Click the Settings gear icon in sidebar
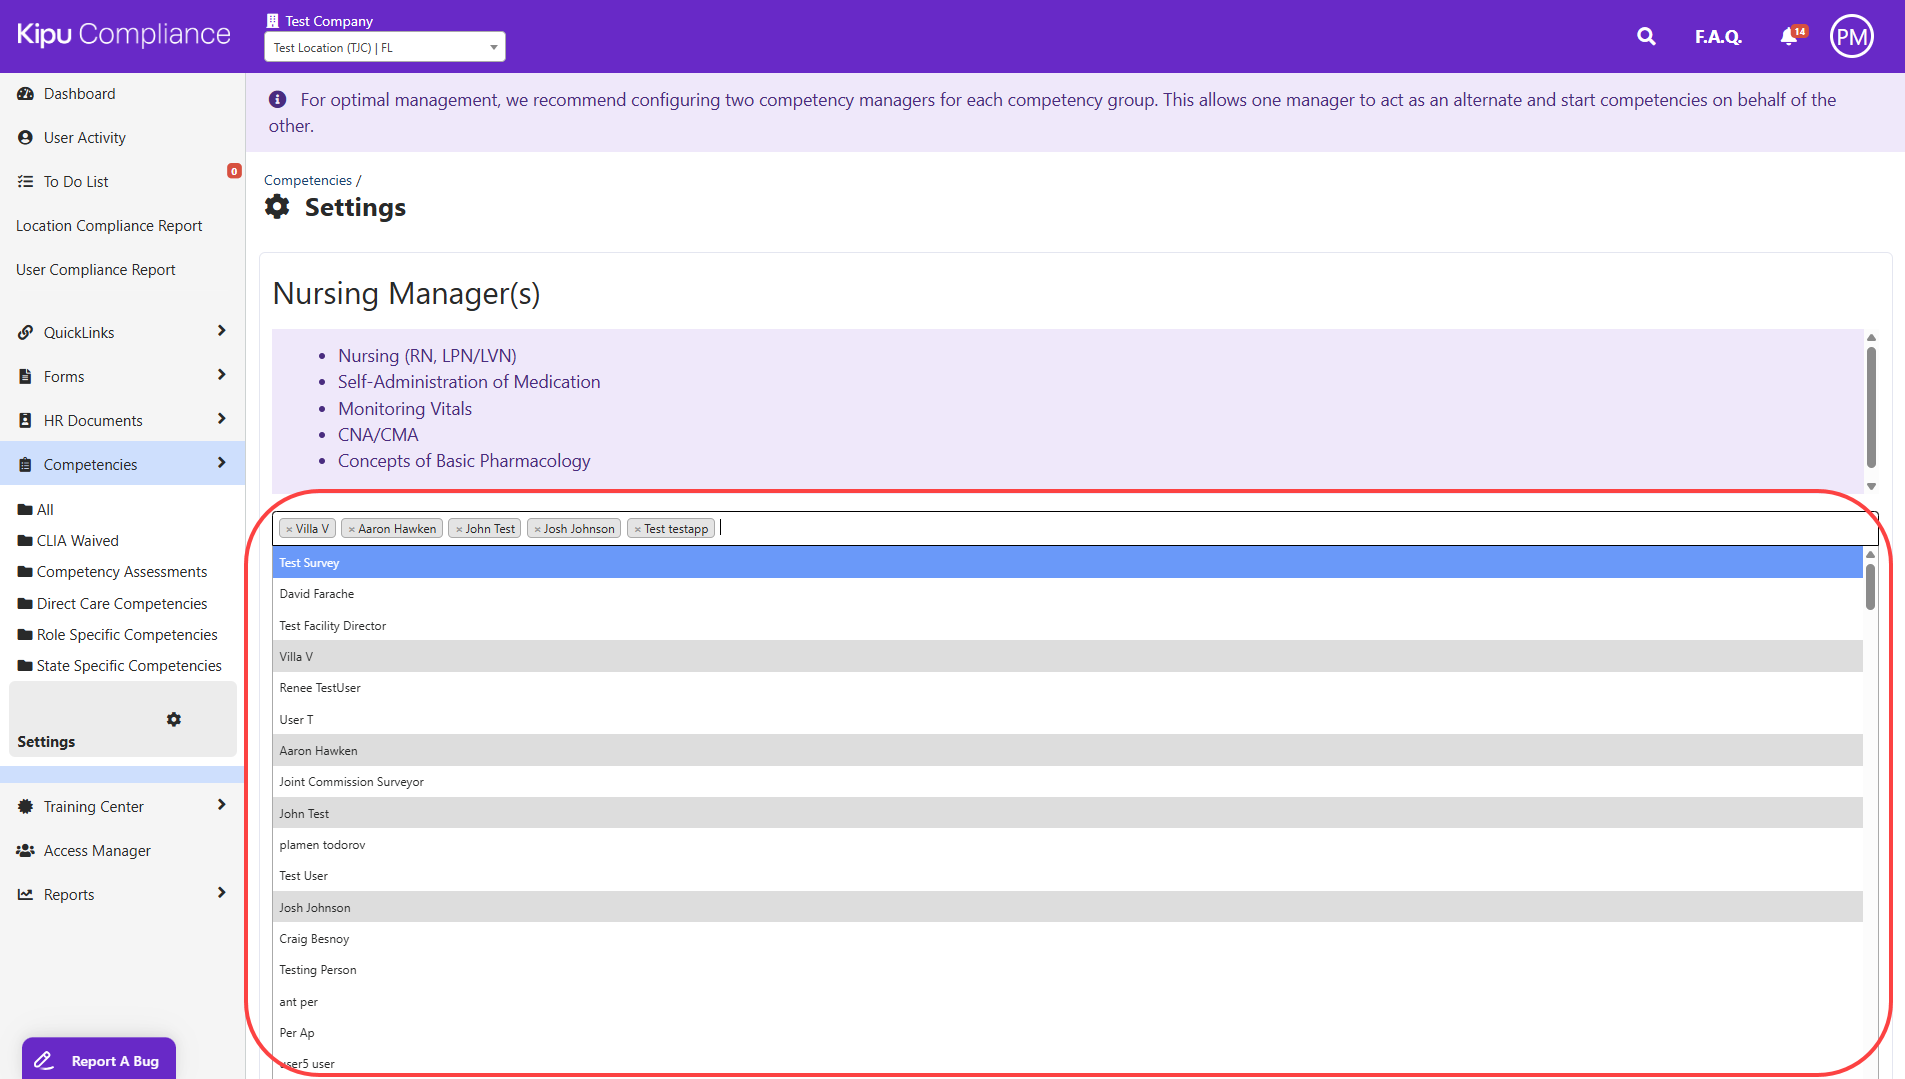Screen dimensions: 1905x1079 pyautogui.click(x=174, y=719)
